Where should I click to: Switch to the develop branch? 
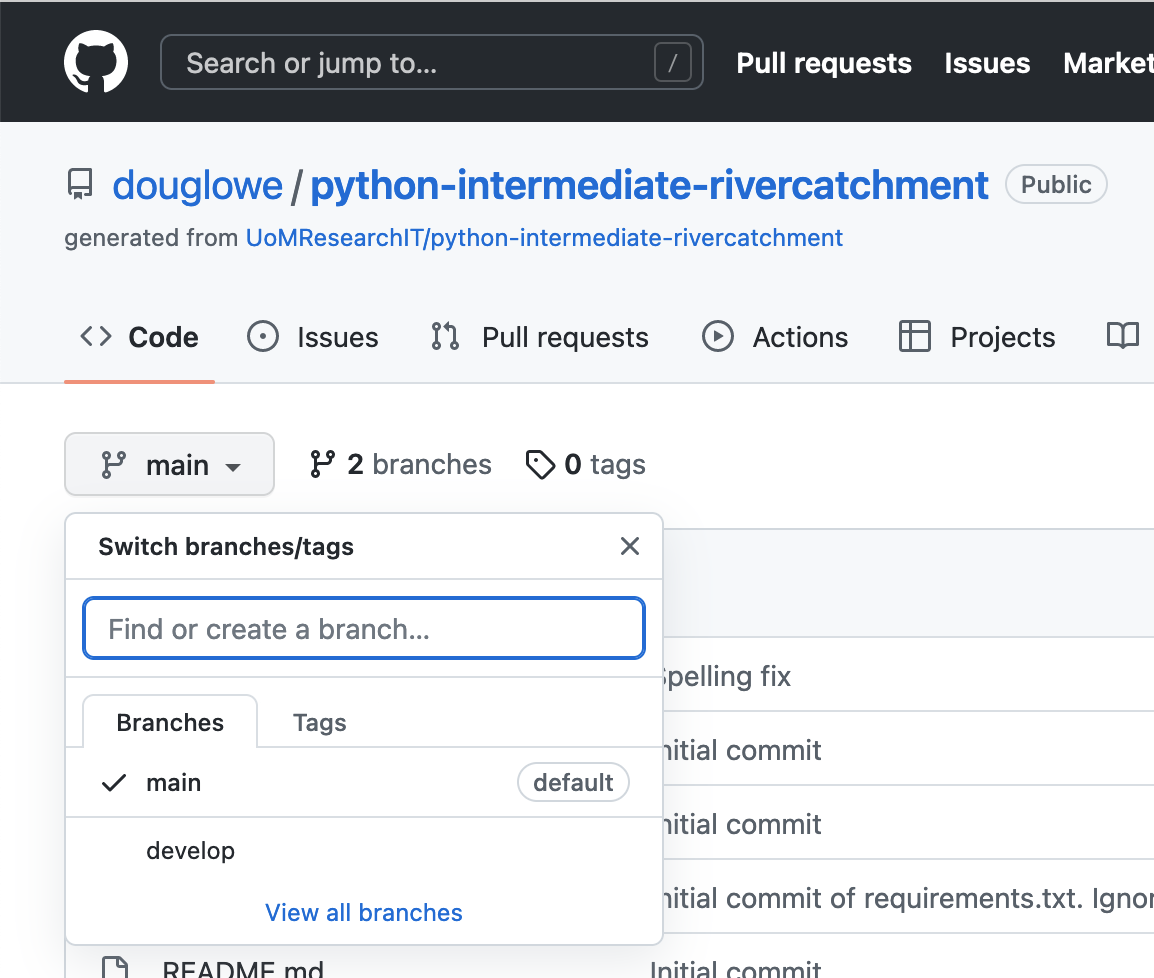tap(364, 851)
